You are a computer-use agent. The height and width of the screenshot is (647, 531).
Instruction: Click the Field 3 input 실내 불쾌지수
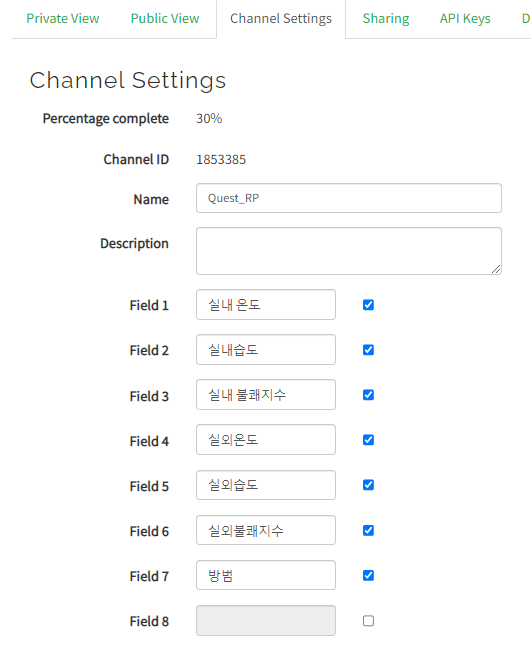266,394
